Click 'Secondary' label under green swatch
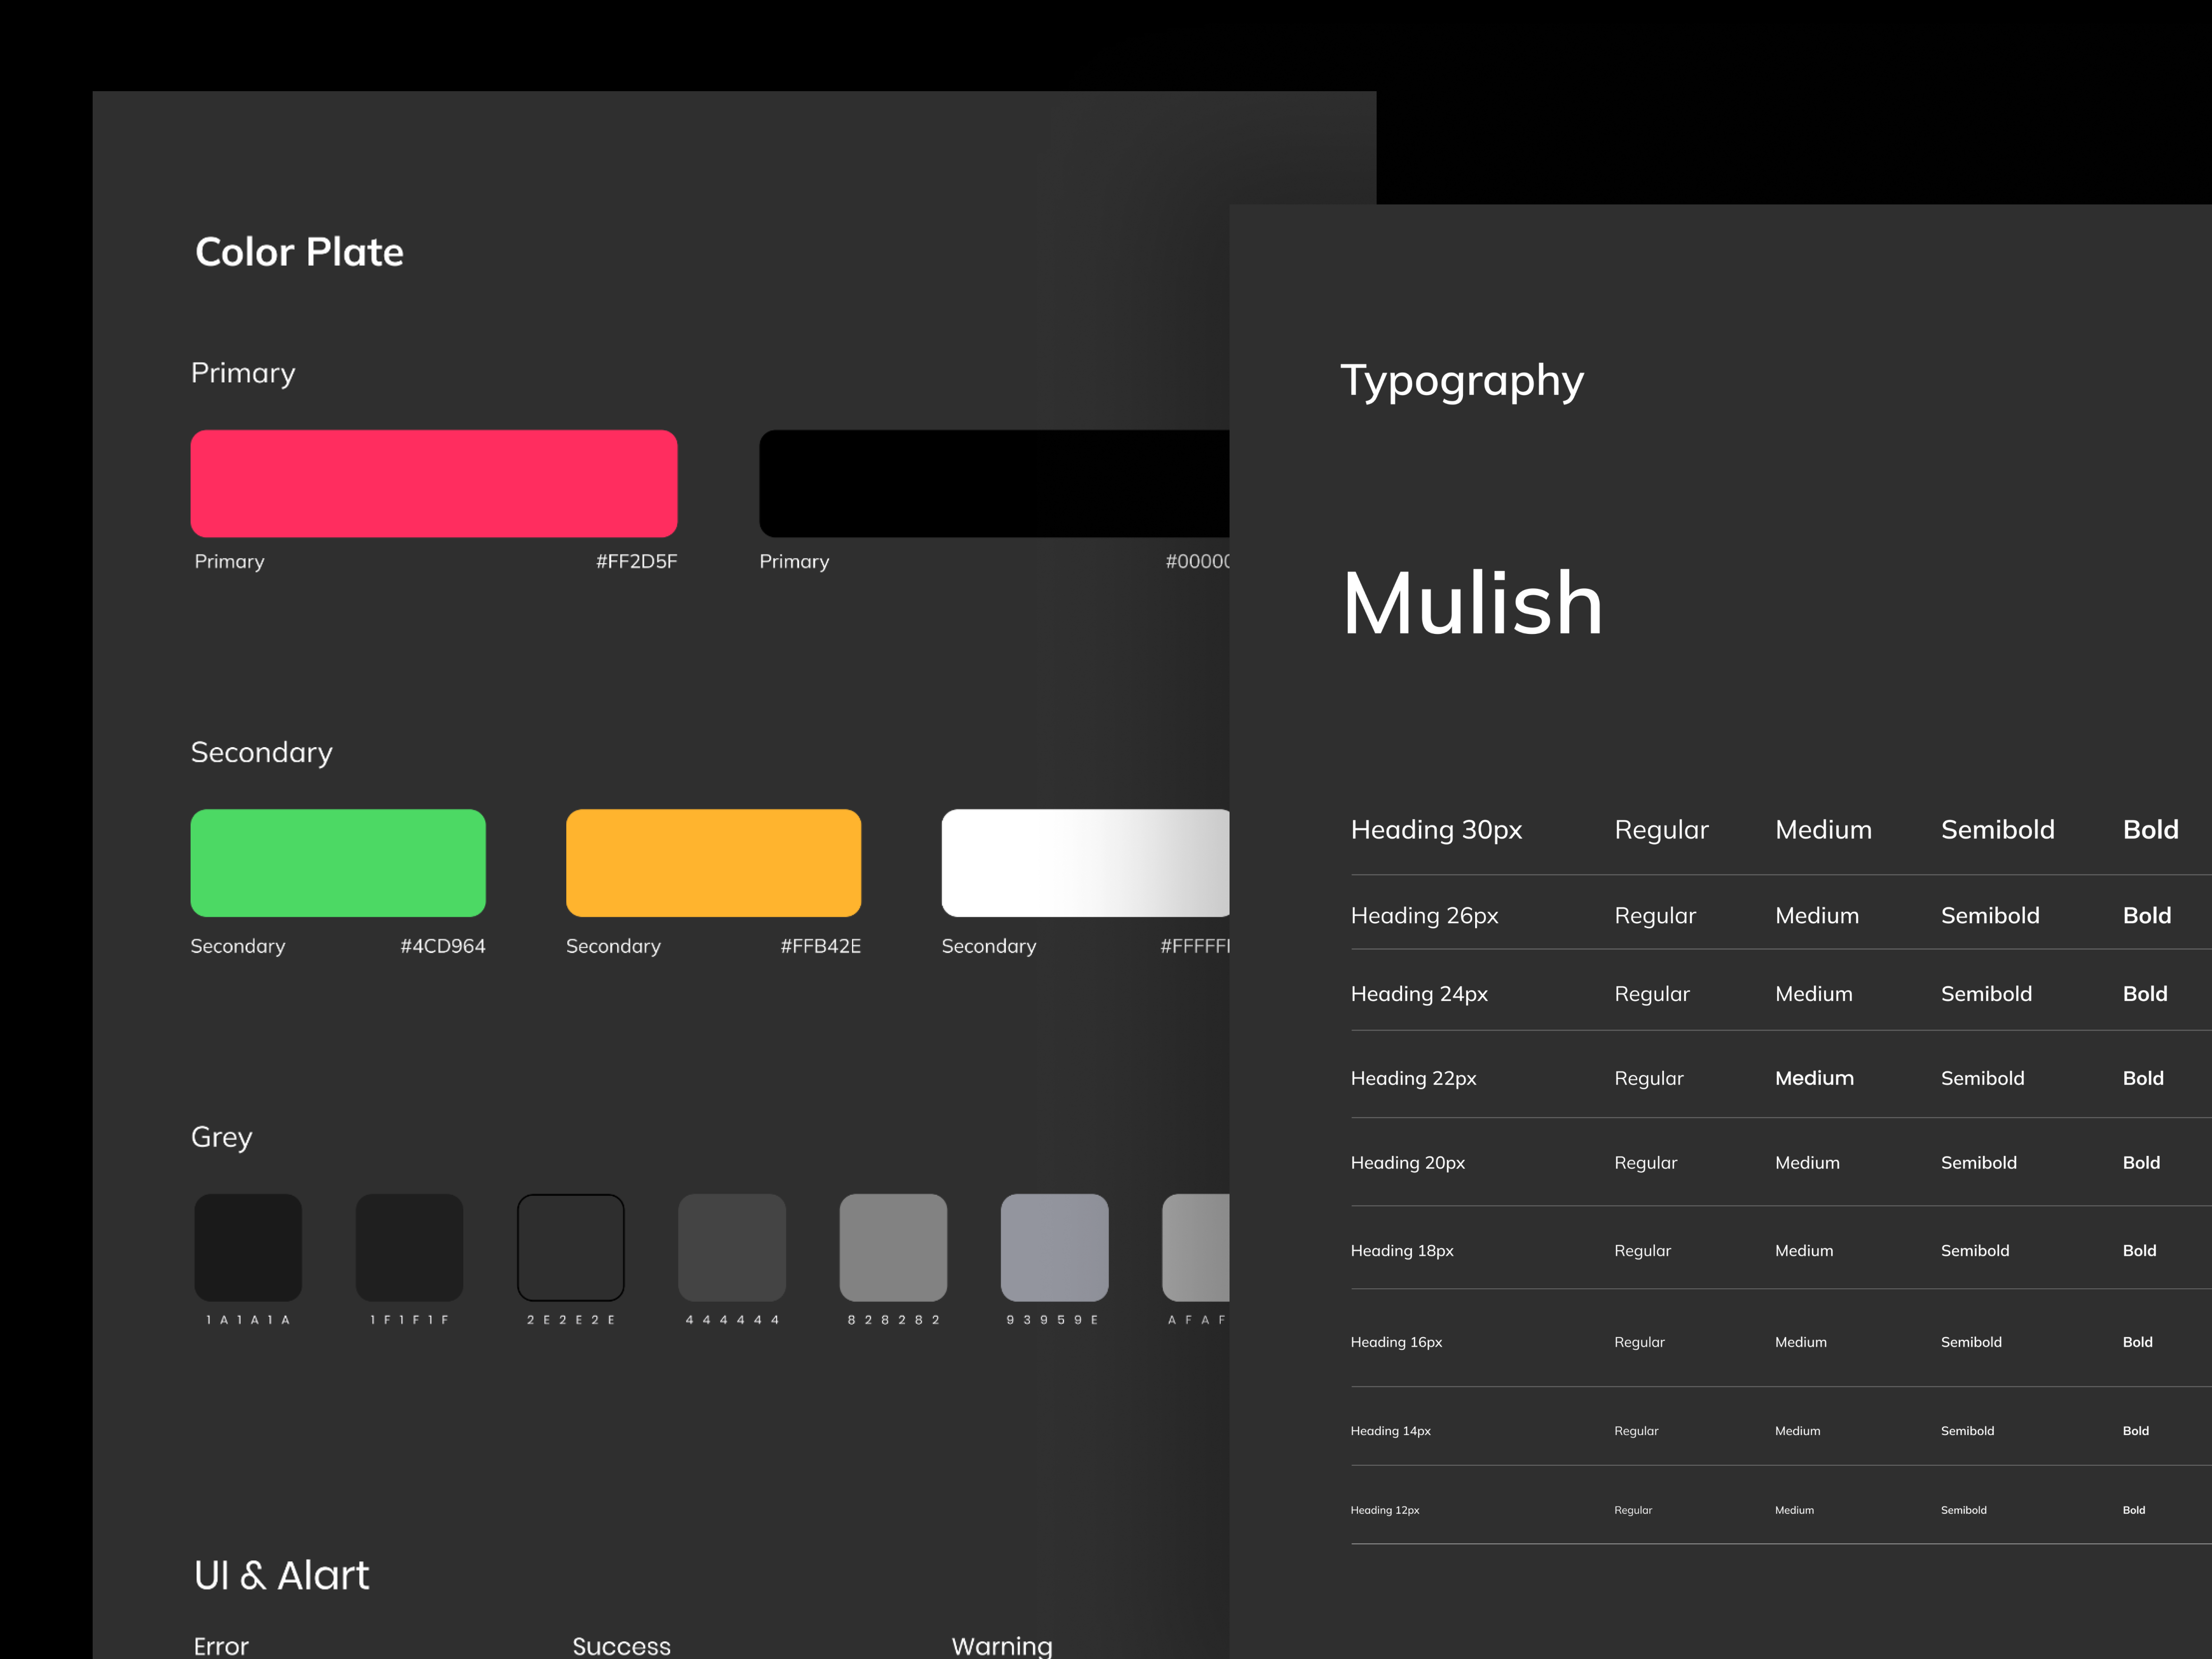 tap(238, 947)
